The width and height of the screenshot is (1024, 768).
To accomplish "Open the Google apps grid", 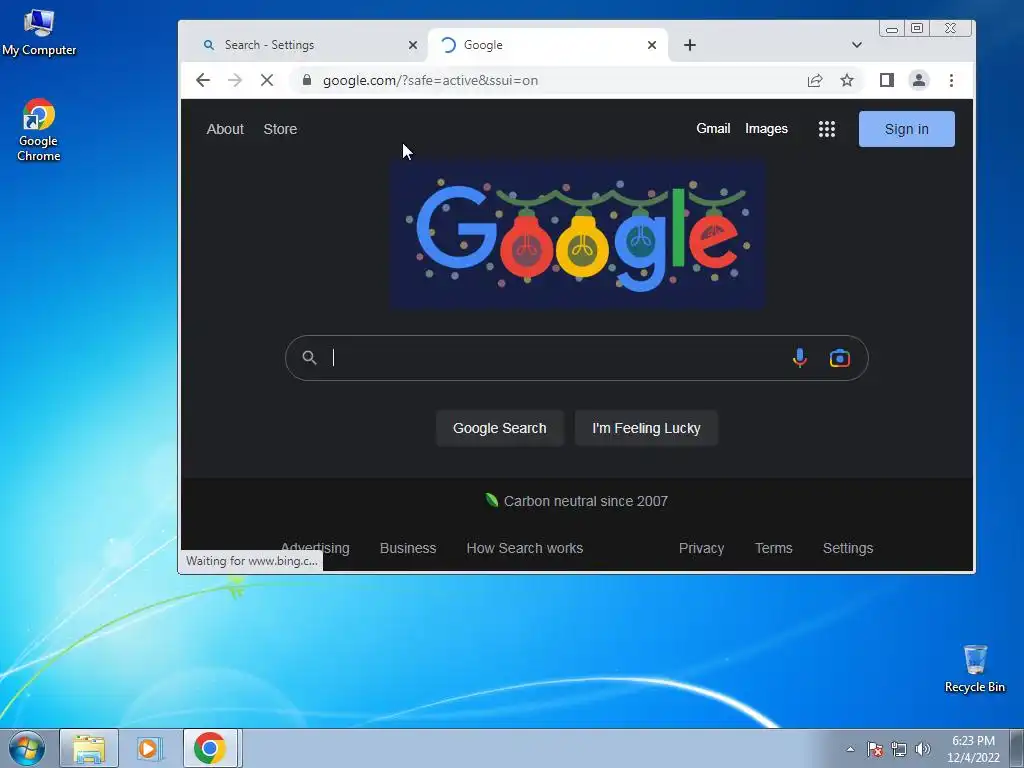I will 827,129.
